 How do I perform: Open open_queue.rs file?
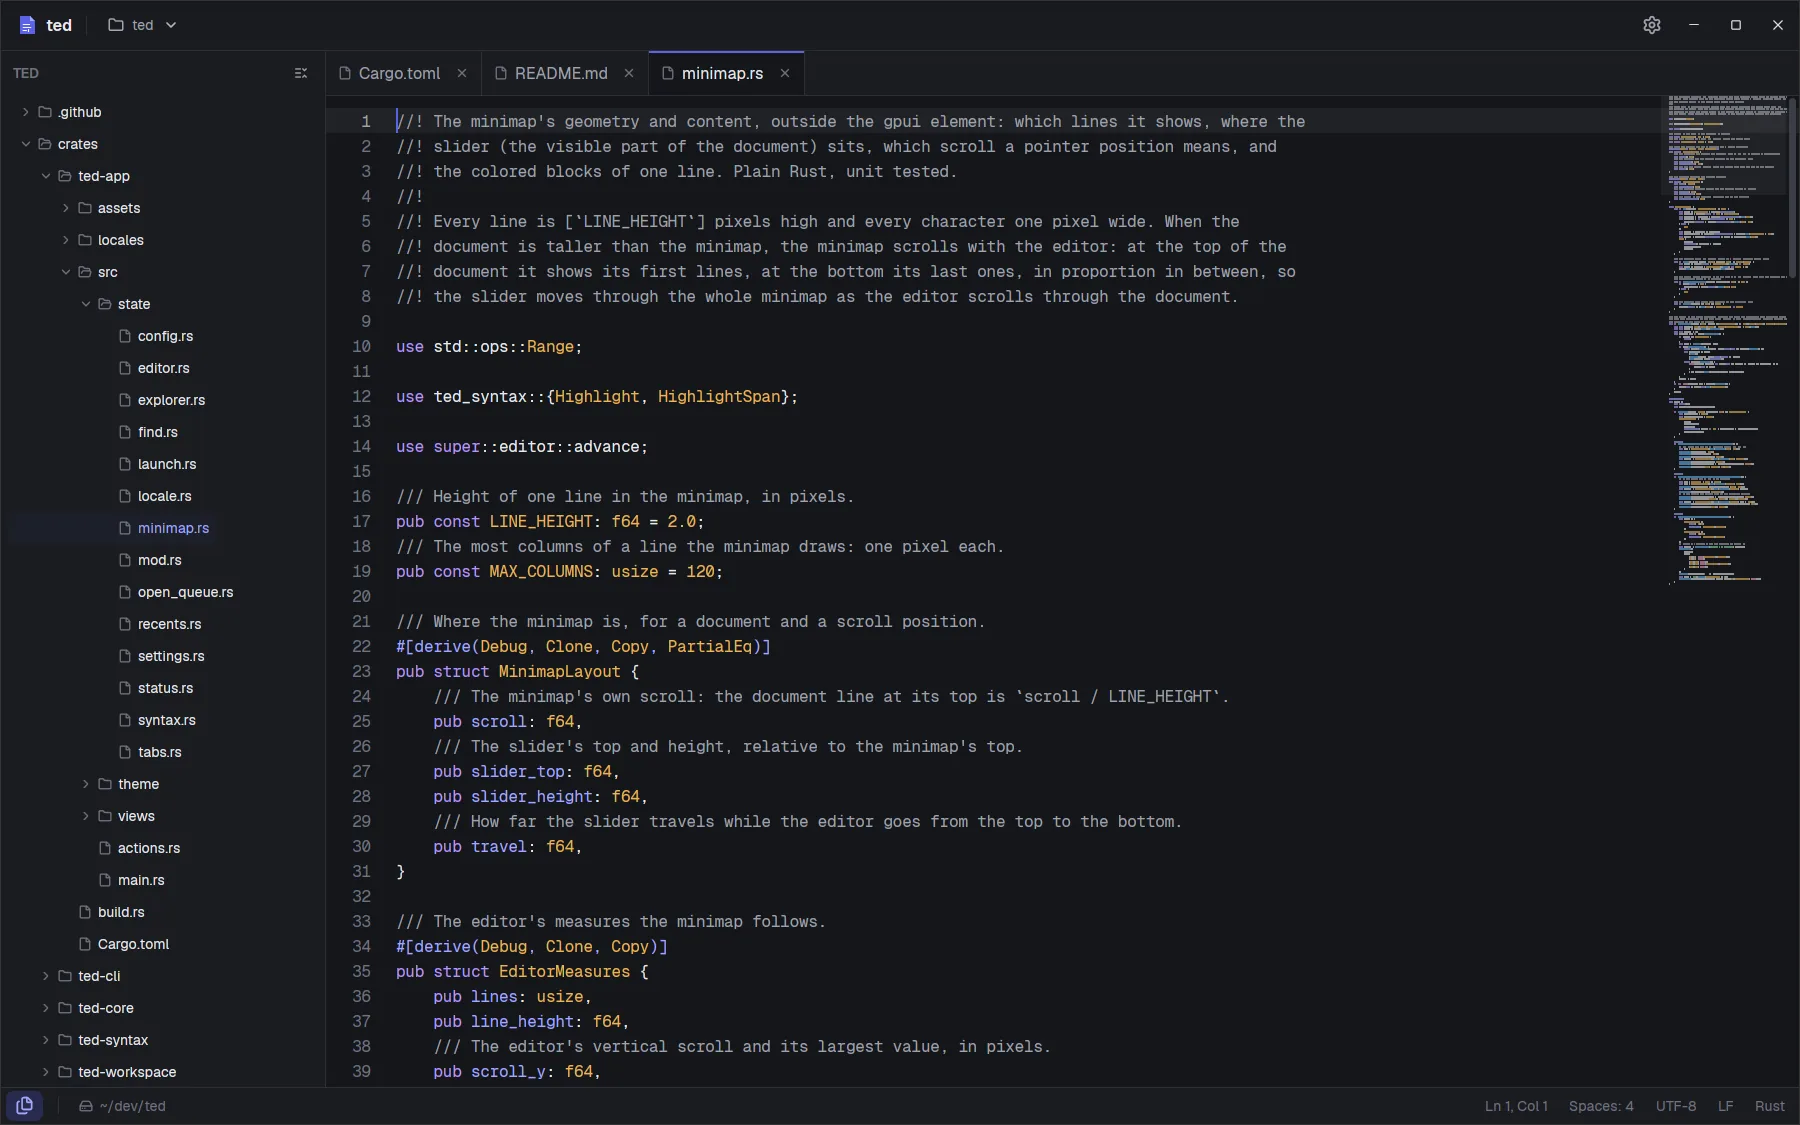[x=165, y=592]
